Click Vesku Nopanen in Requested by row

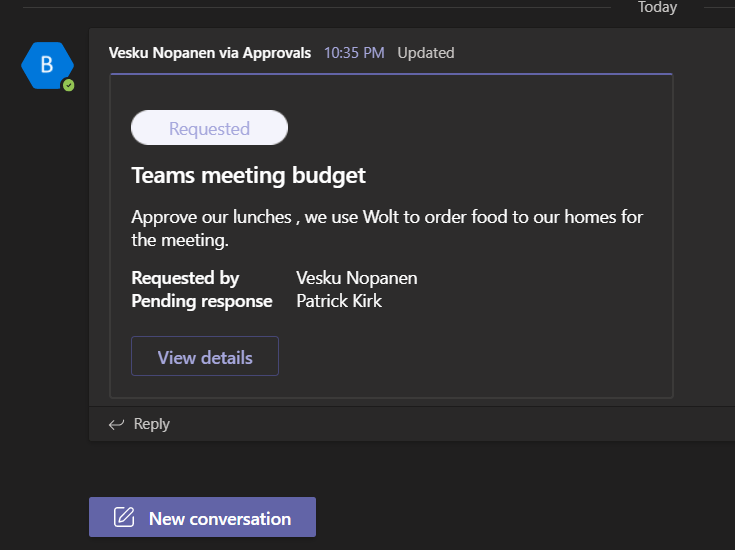(x=357, y=278)
